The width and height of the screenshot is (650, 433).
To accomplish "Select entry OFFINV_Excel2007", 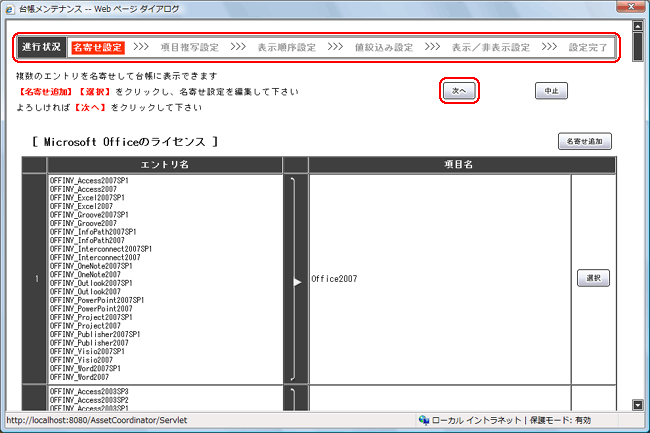I will click(81, 206).
